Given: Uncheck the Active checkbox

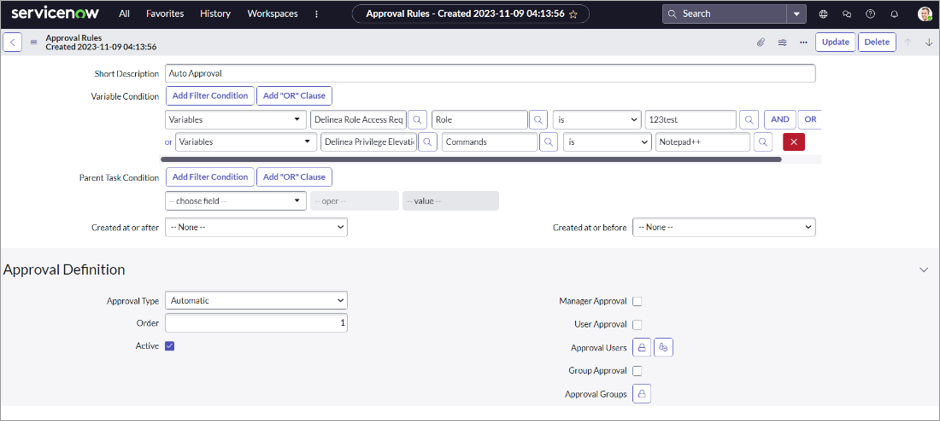Looking at the screenshot, I should (x=170, y=346).
